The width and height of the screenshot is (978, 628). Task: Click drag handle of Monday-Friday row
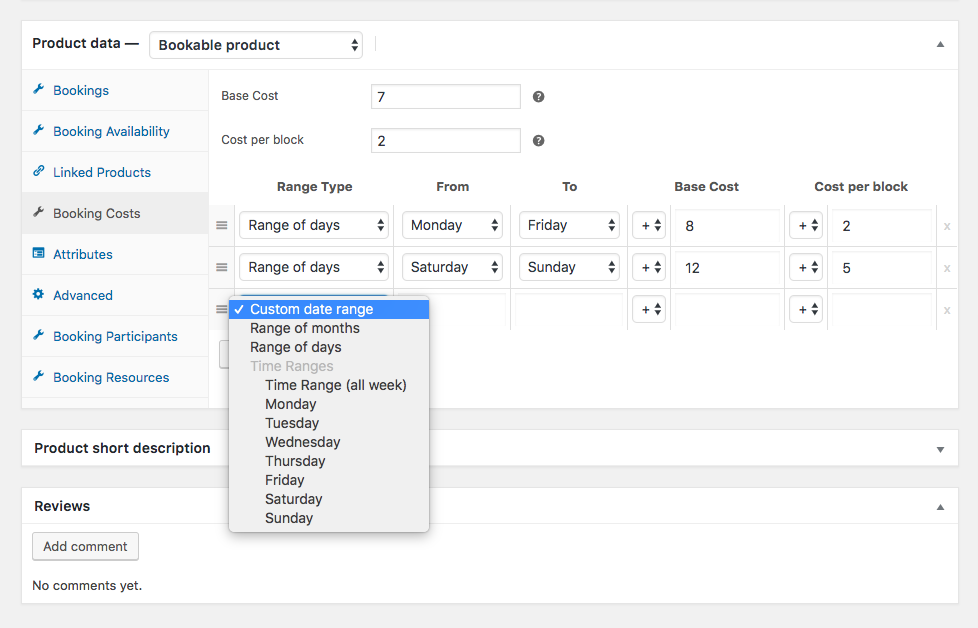click(x=222, y=226)
